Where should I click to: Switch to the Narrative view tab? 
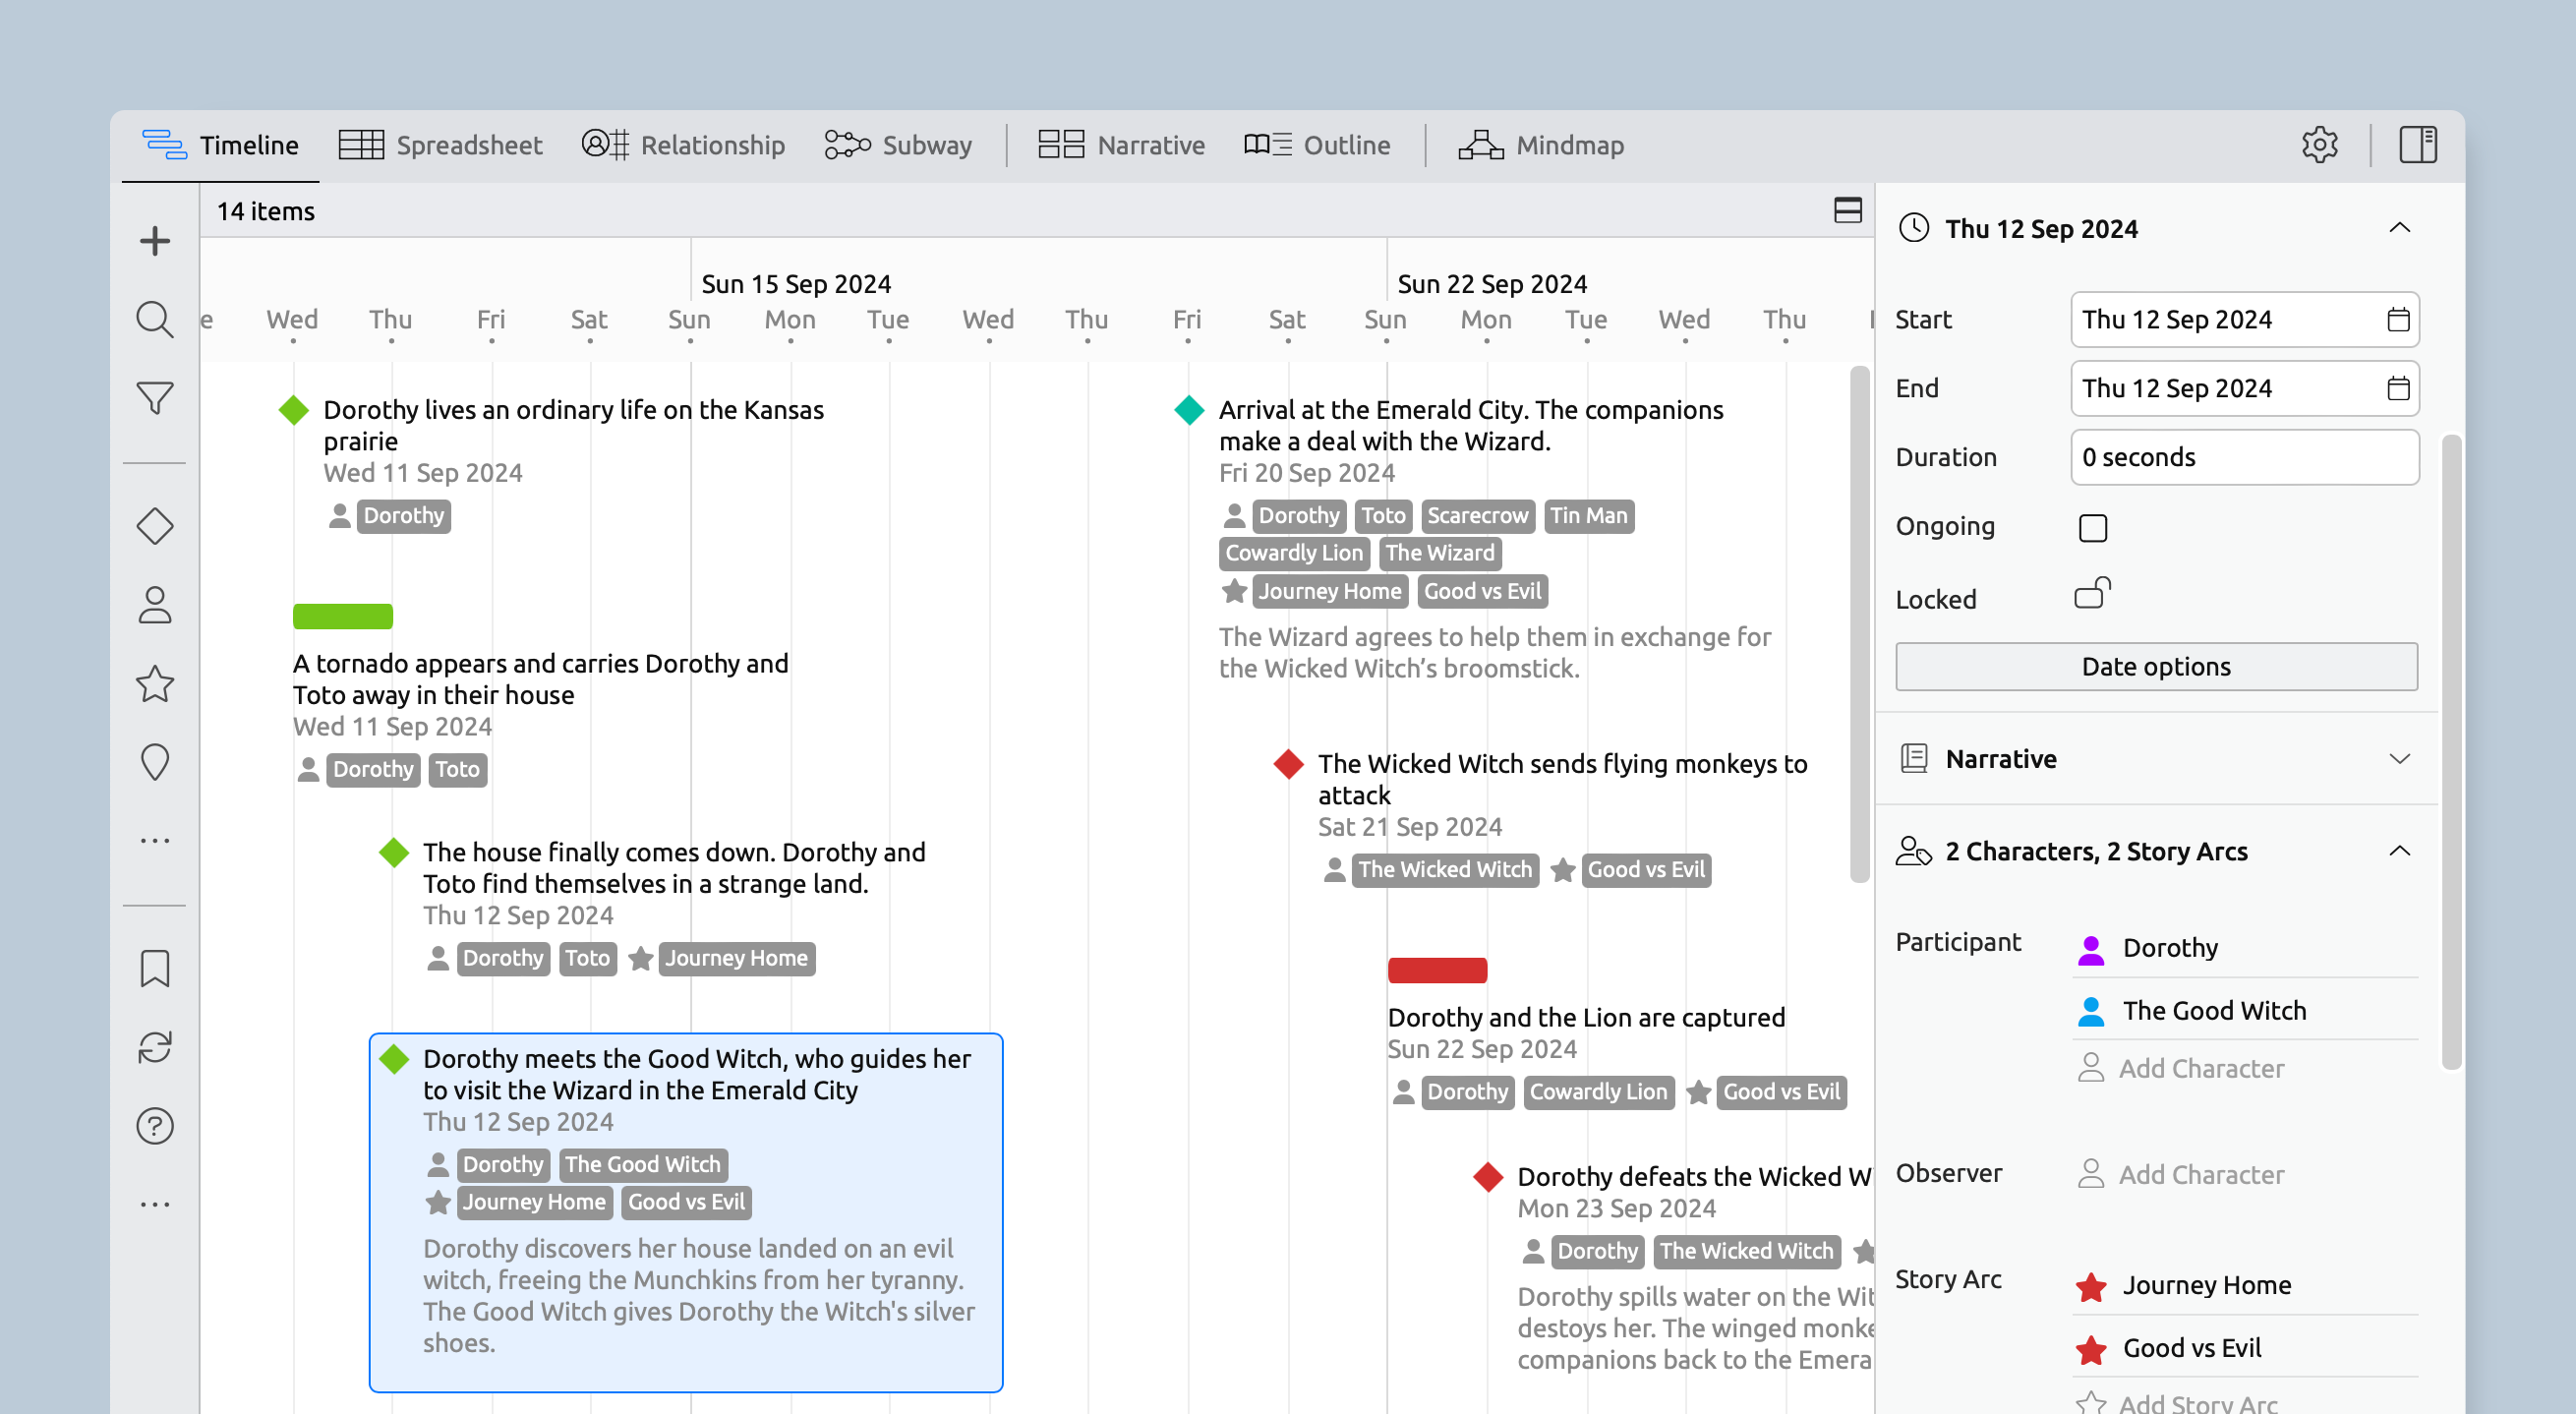click(1121, 145)
